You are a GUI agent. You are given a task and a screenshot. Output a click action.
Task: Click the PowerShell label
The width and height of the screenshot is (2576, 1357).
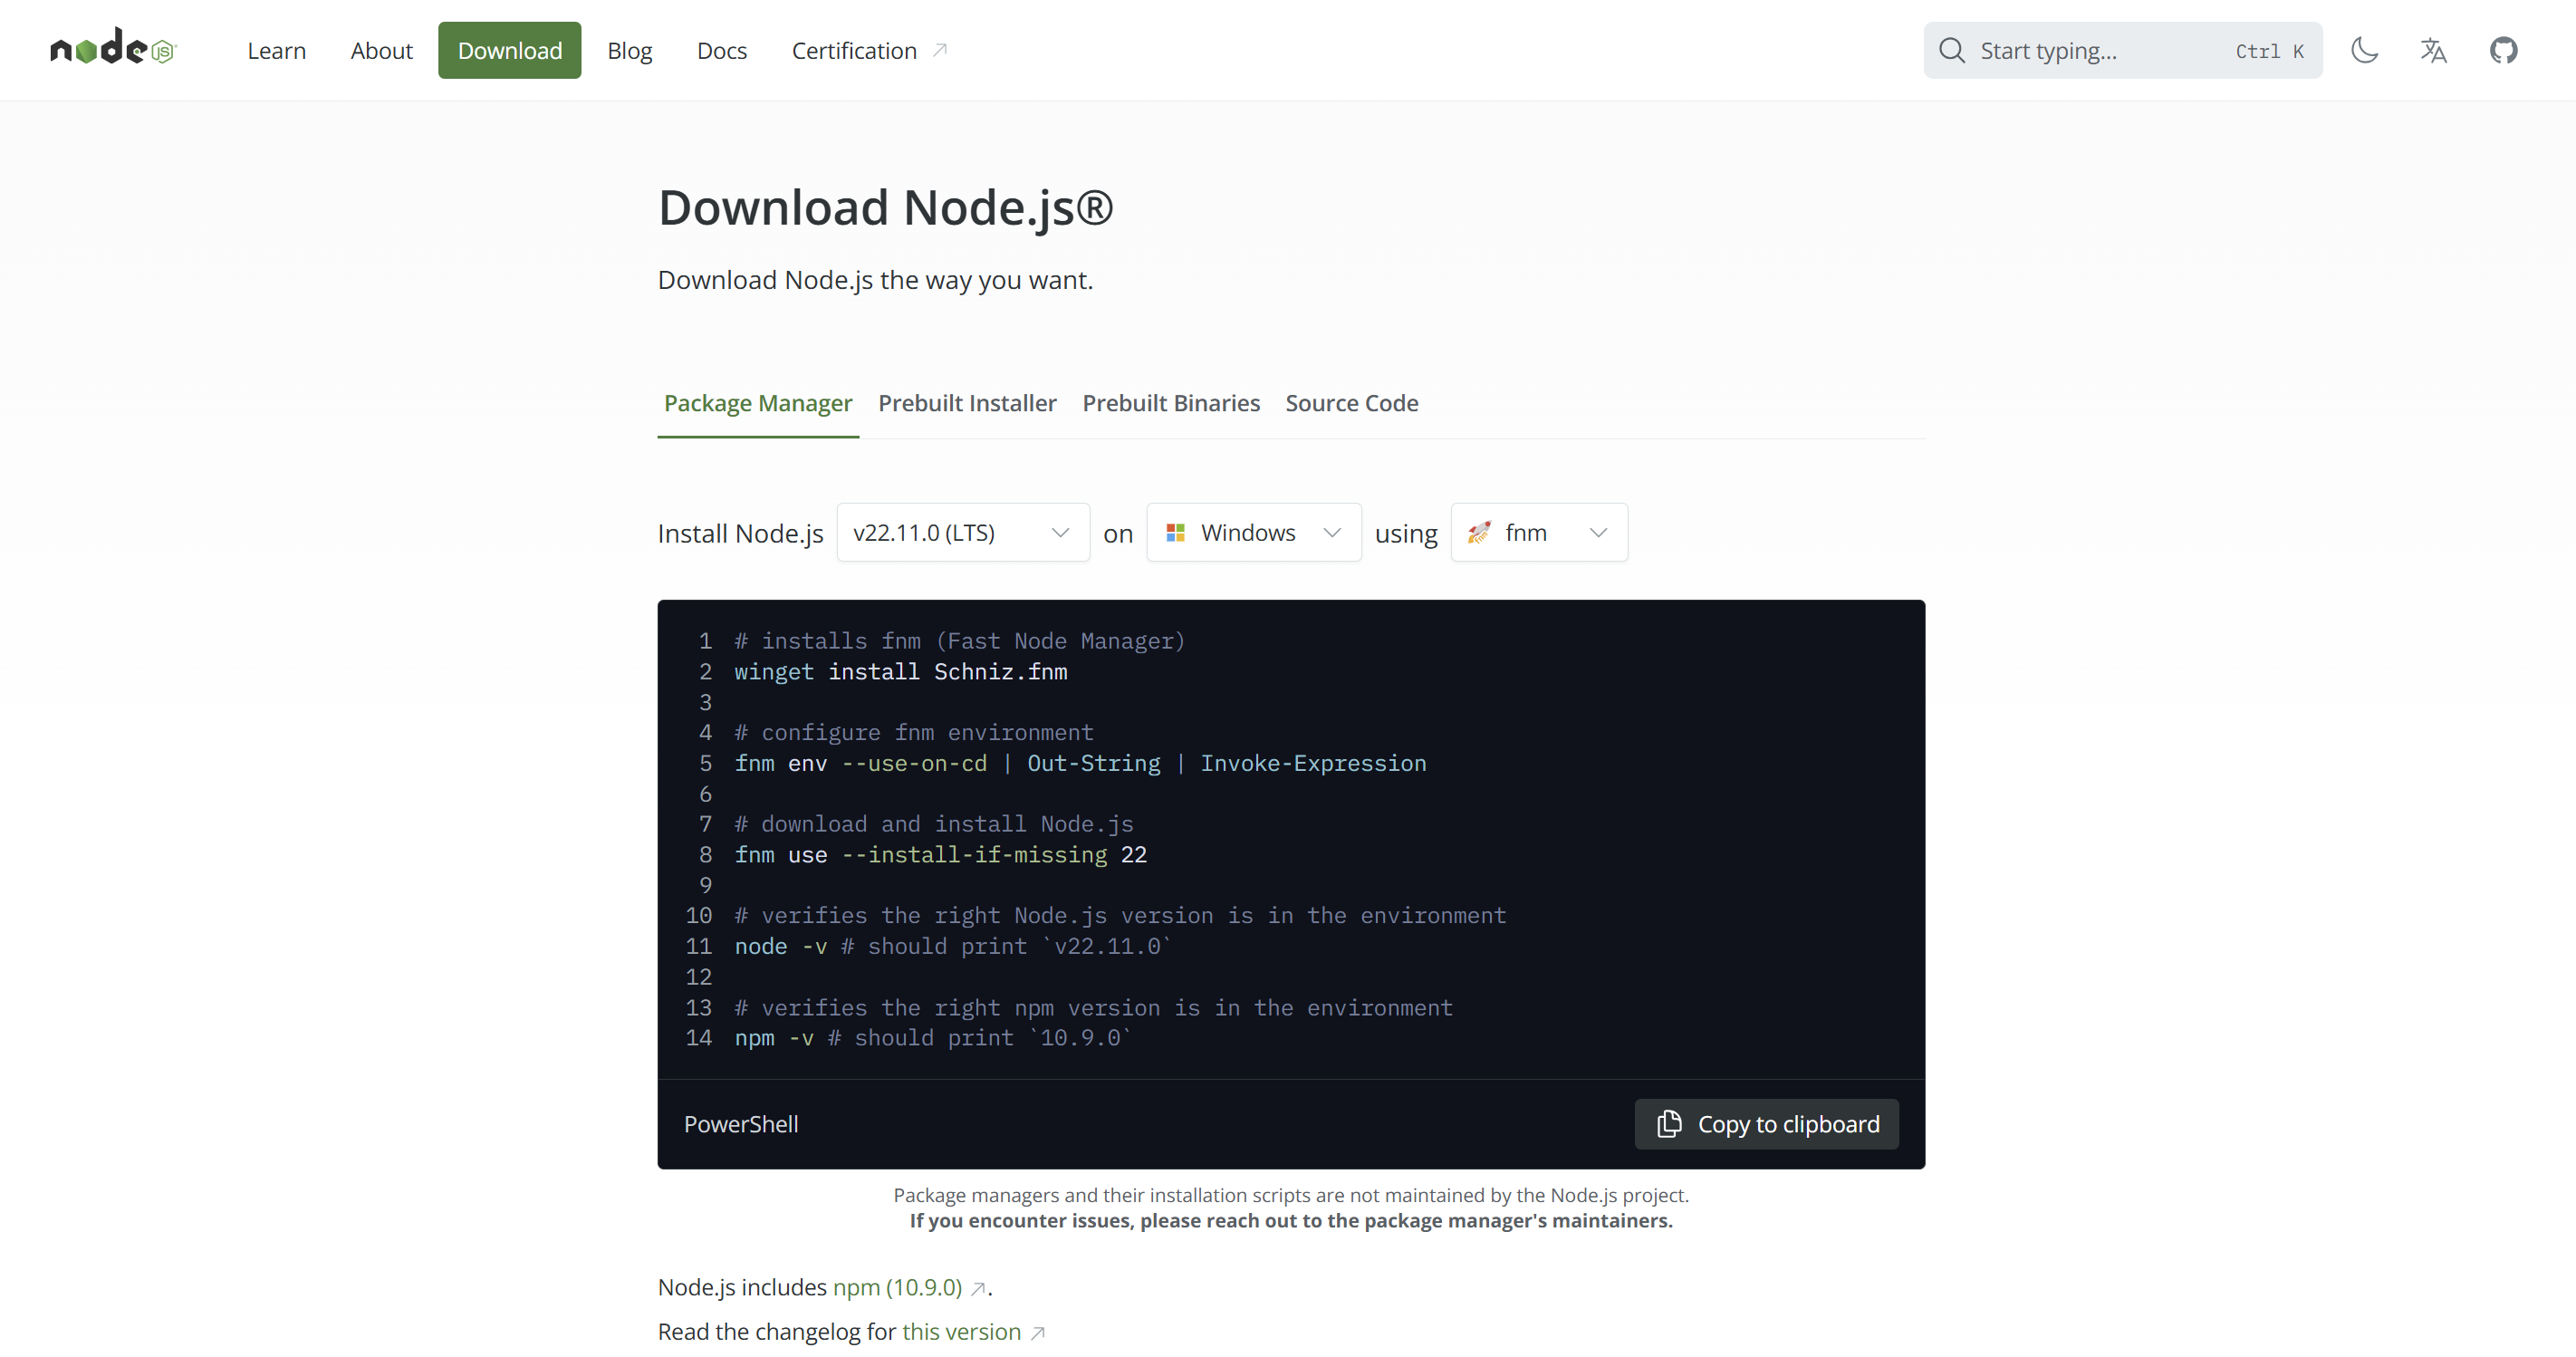coord(741,1124)
